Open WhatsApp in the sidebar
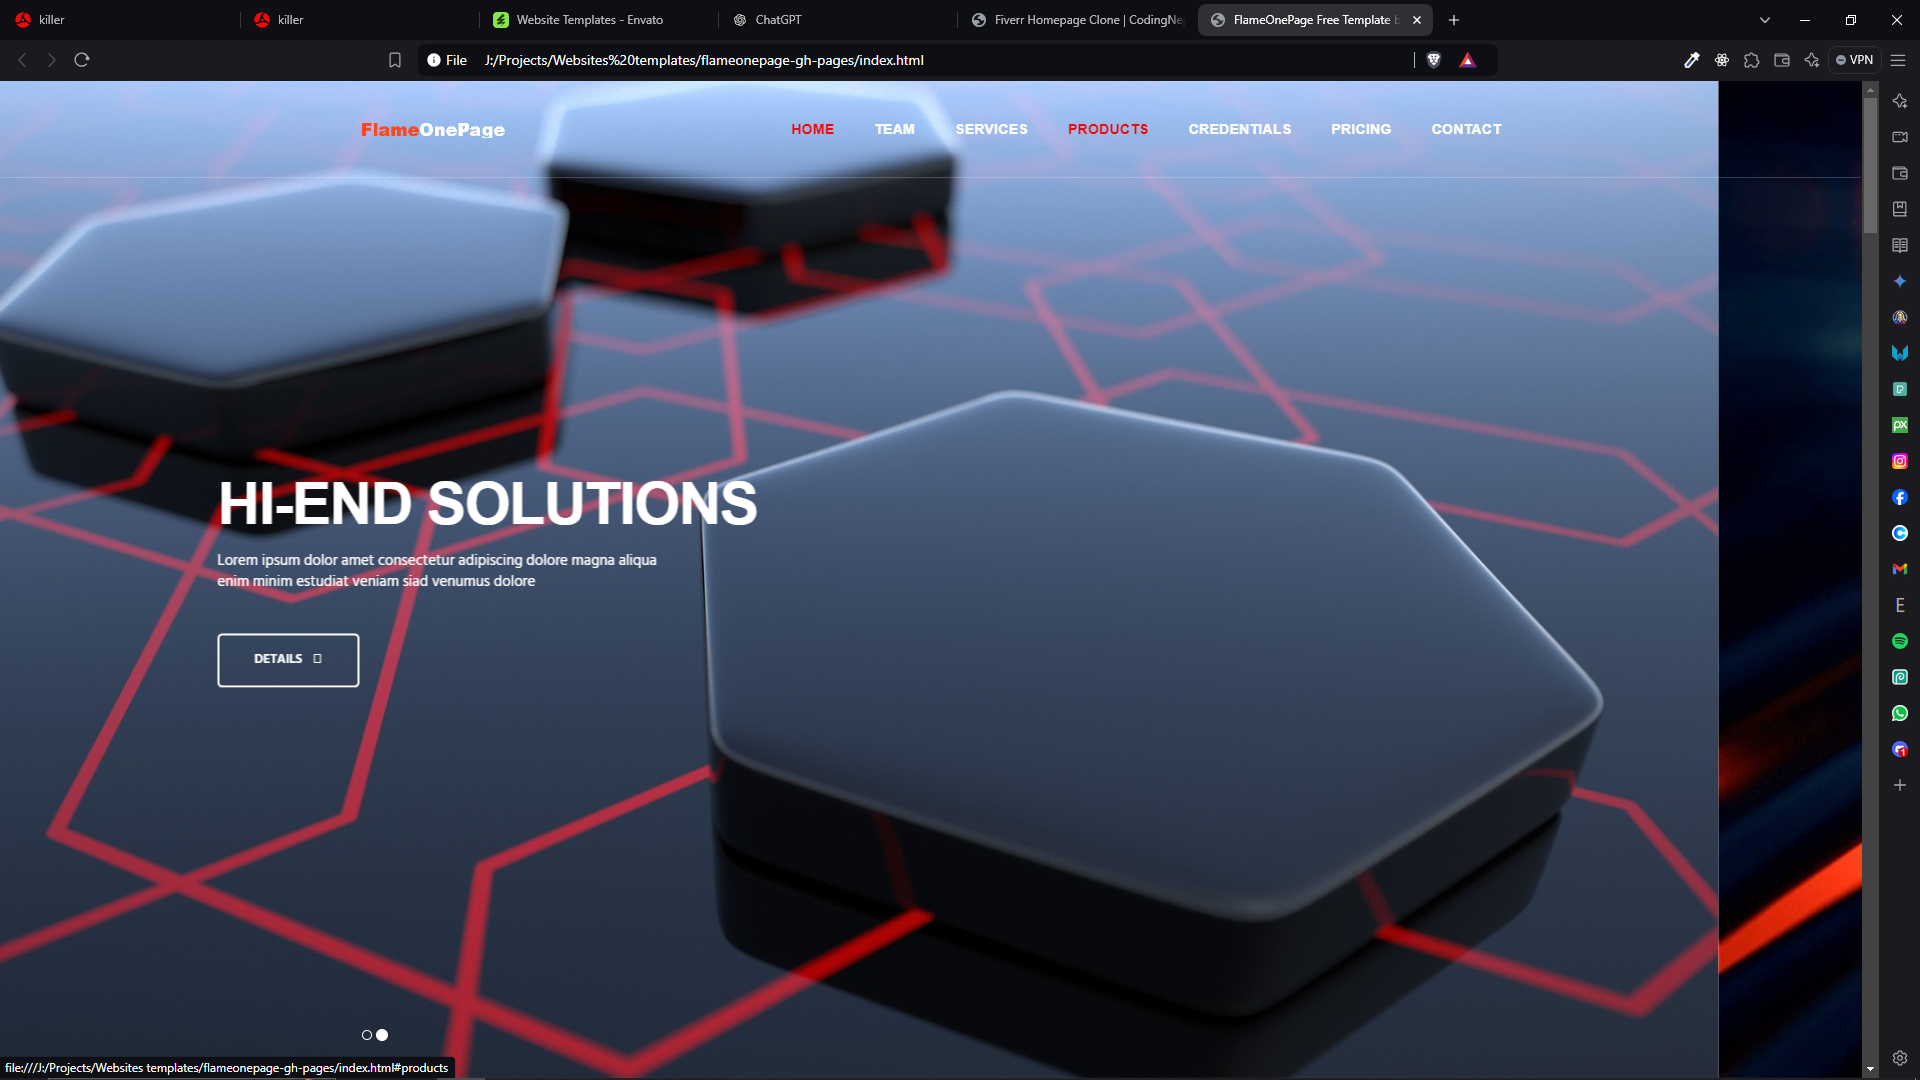 click(x=1900, y=713)
